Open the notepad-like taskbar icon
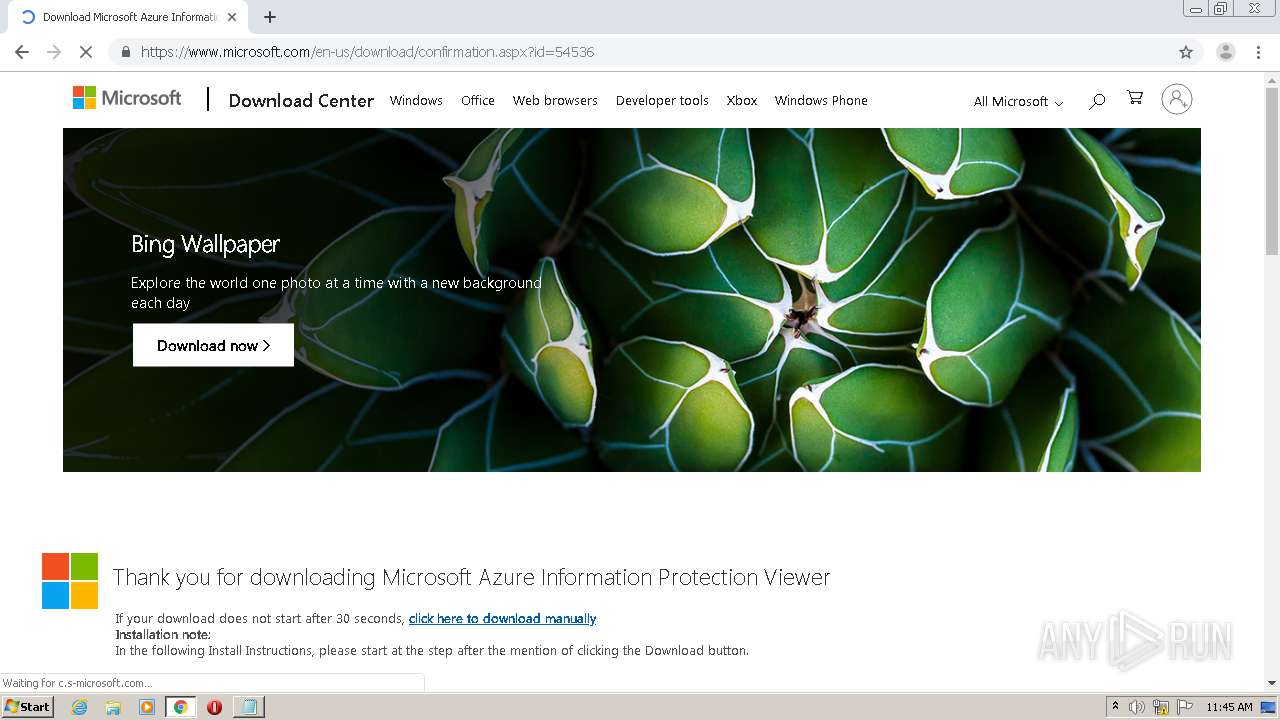The width and height of the screenshot is (1280, 720). (x=247, y=707)
